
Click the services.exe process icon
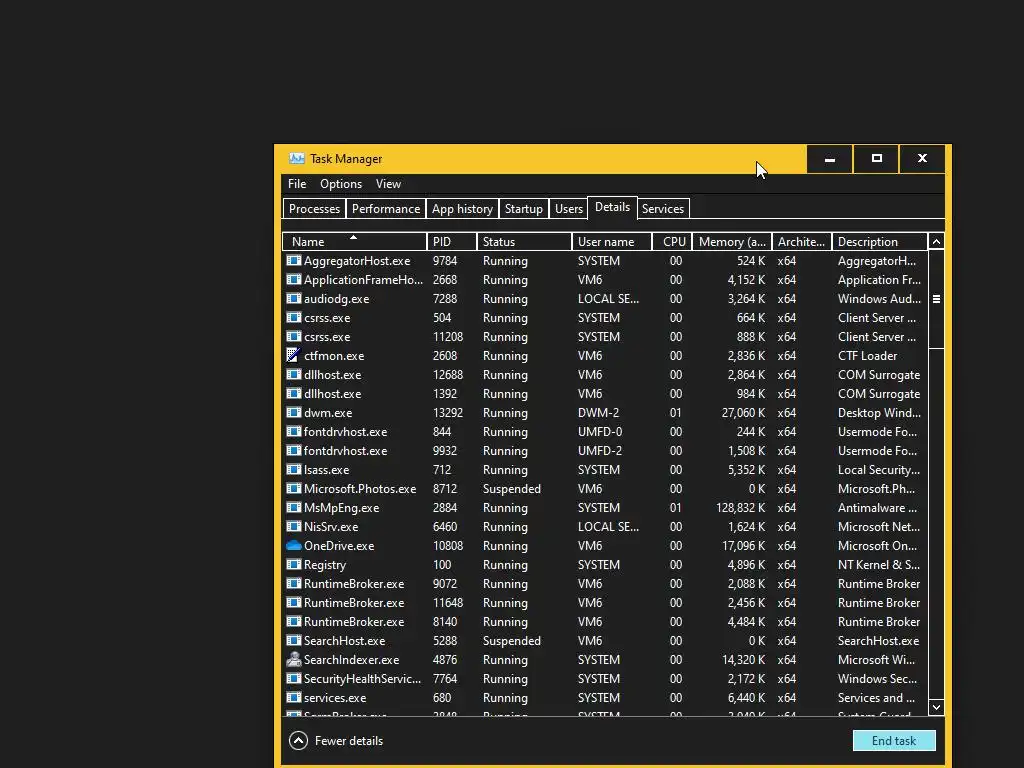click(x=294, y=697)
